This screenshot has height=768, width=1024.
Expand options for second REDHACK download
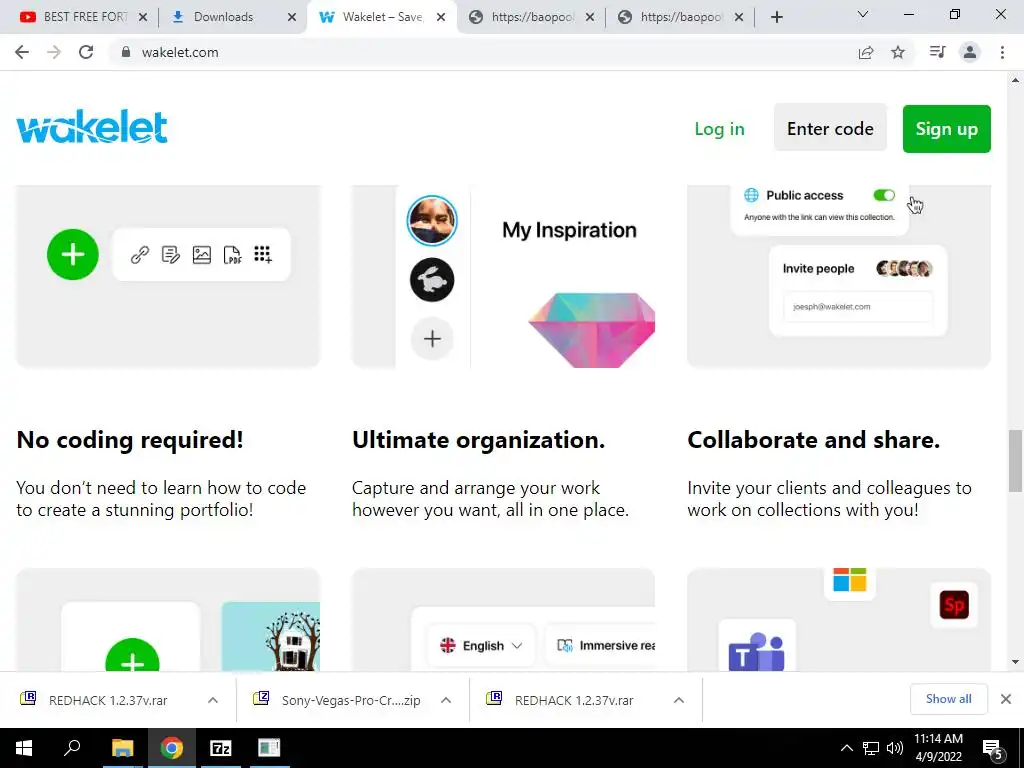679,700
